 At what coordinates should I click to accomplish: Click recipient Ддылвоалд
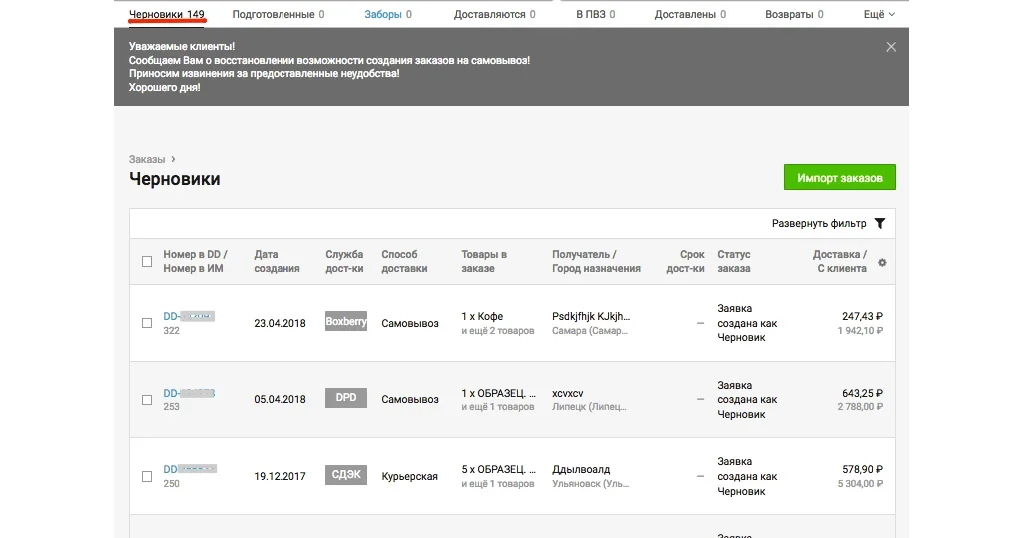coord(581,469)
